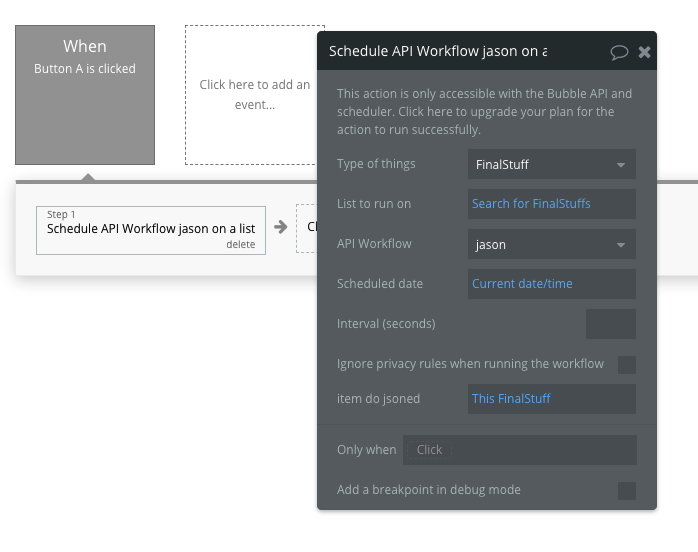Focus the Interval (seconds) input box
Viewport: 698px width, 552px height.
click(611, 324)
